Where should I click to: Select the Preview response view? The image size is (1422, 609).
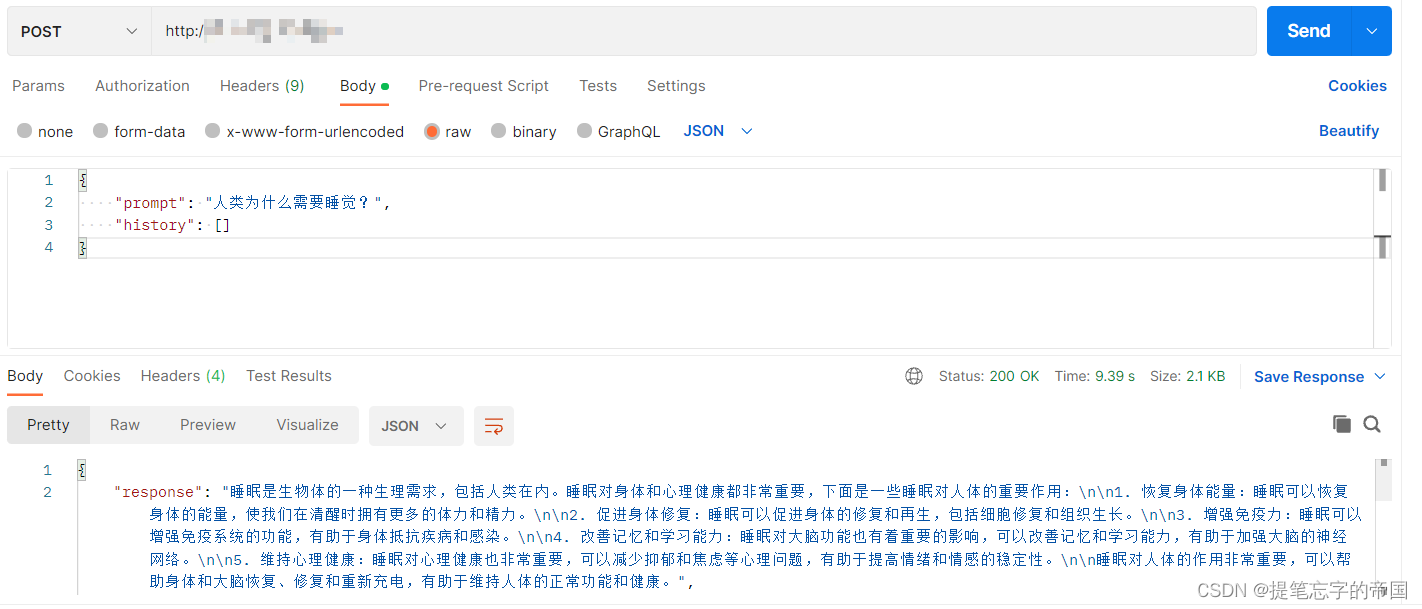click(x=208, y=425)
